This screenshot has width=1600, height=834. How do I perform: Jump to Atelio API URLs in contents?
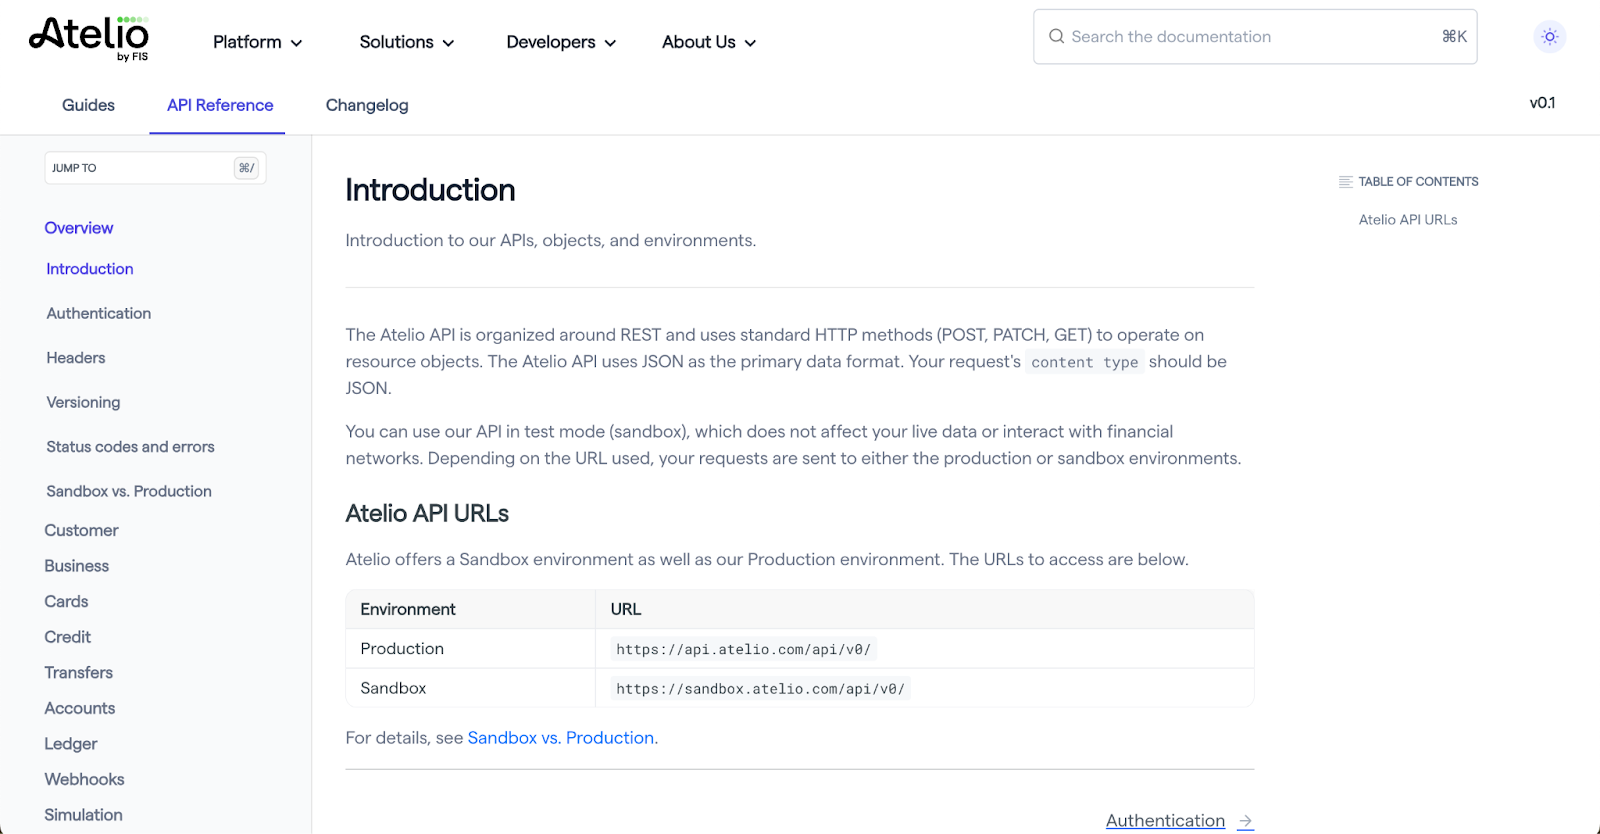point(1407,220)
